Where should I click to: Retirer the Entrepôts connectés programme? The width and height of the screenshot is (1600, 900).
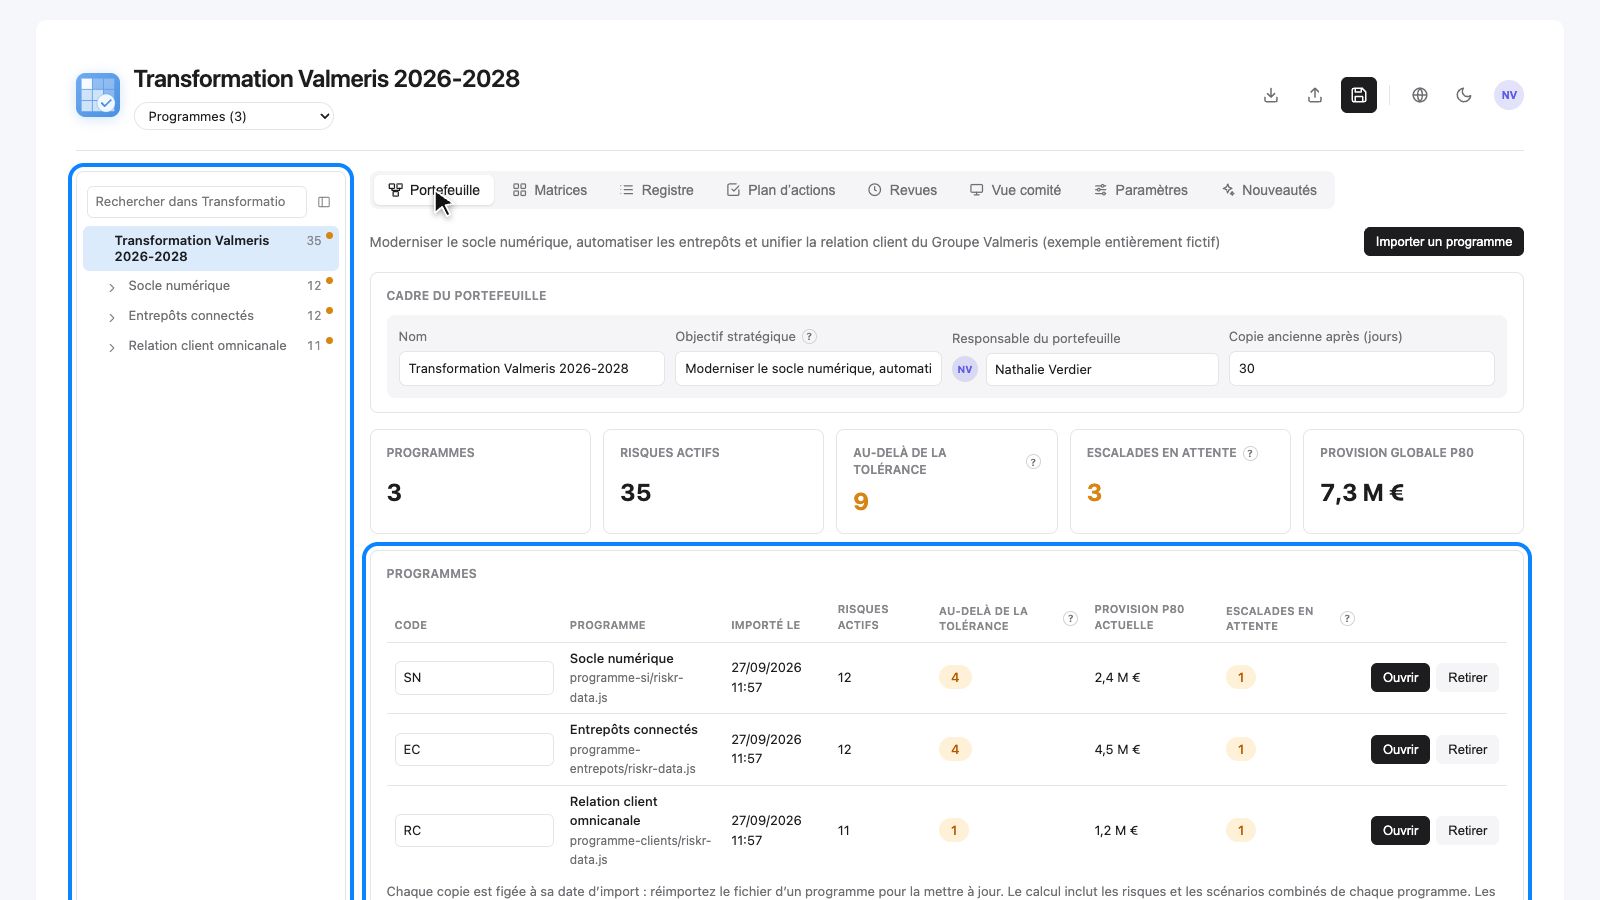[1467, 749]
